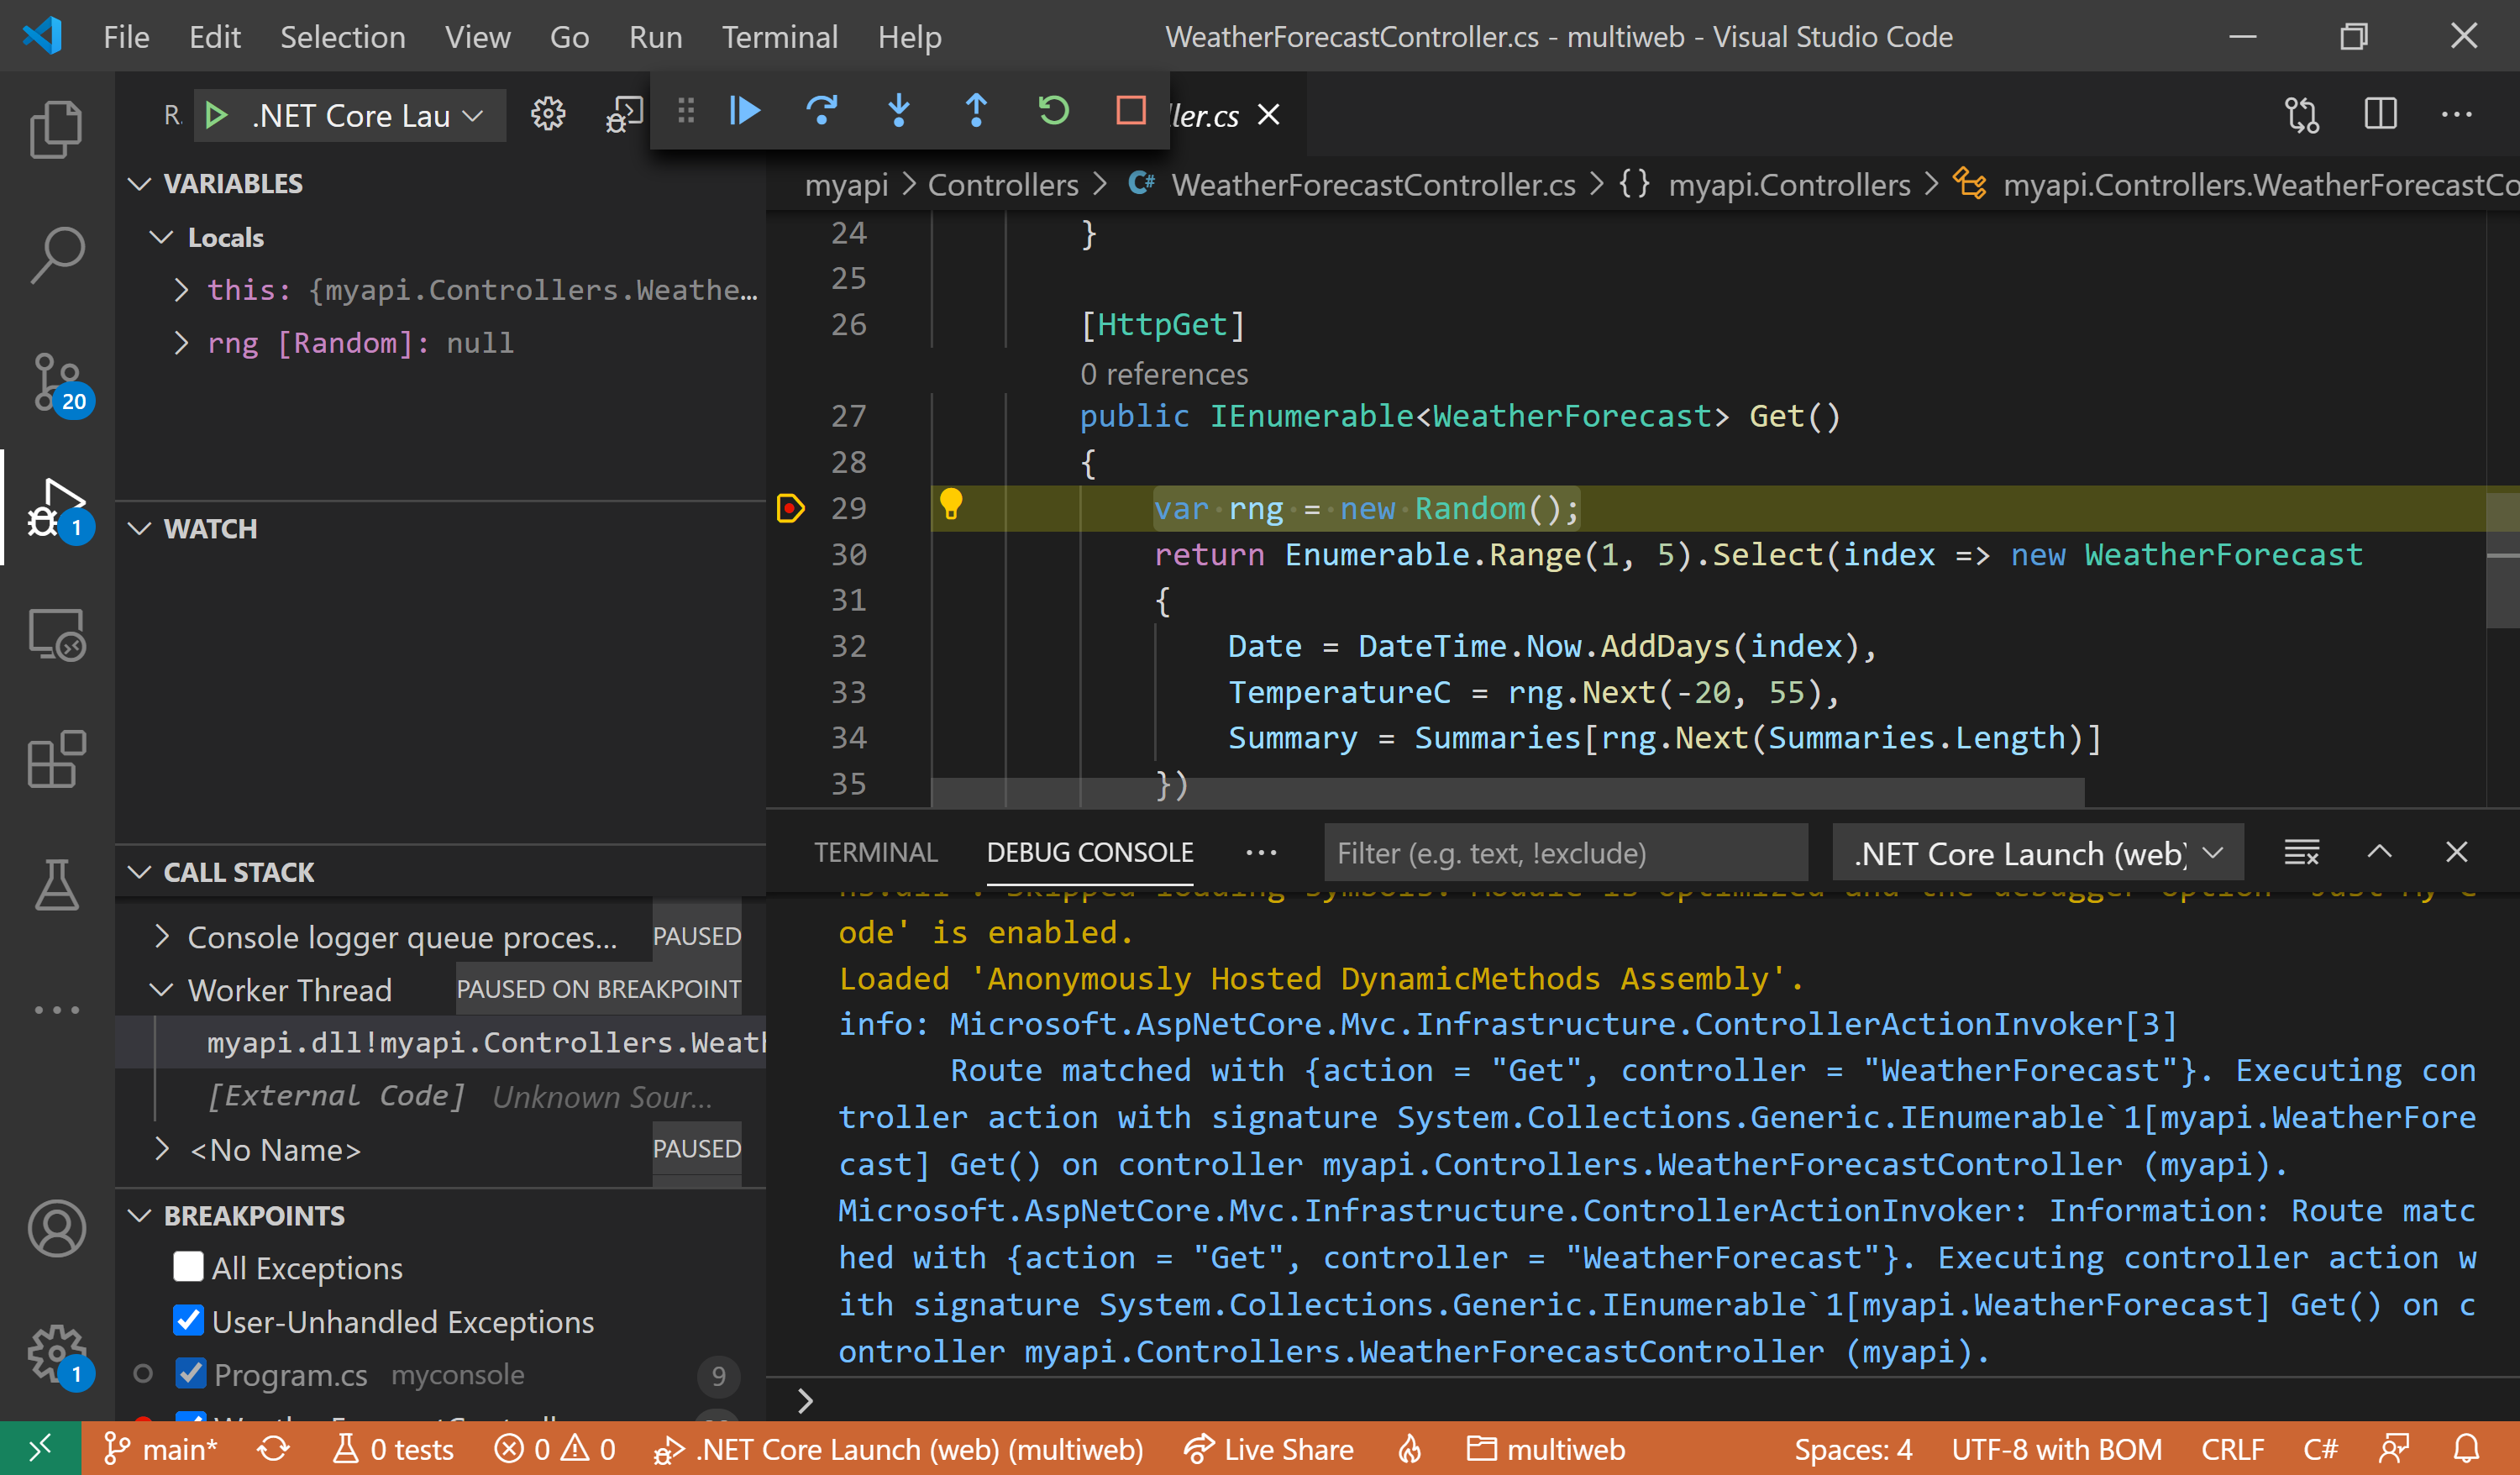Viewport: 2520px width, 1475px height.
Task: Open the Extensions view in activity bar
Action: (x=56, y=760)
